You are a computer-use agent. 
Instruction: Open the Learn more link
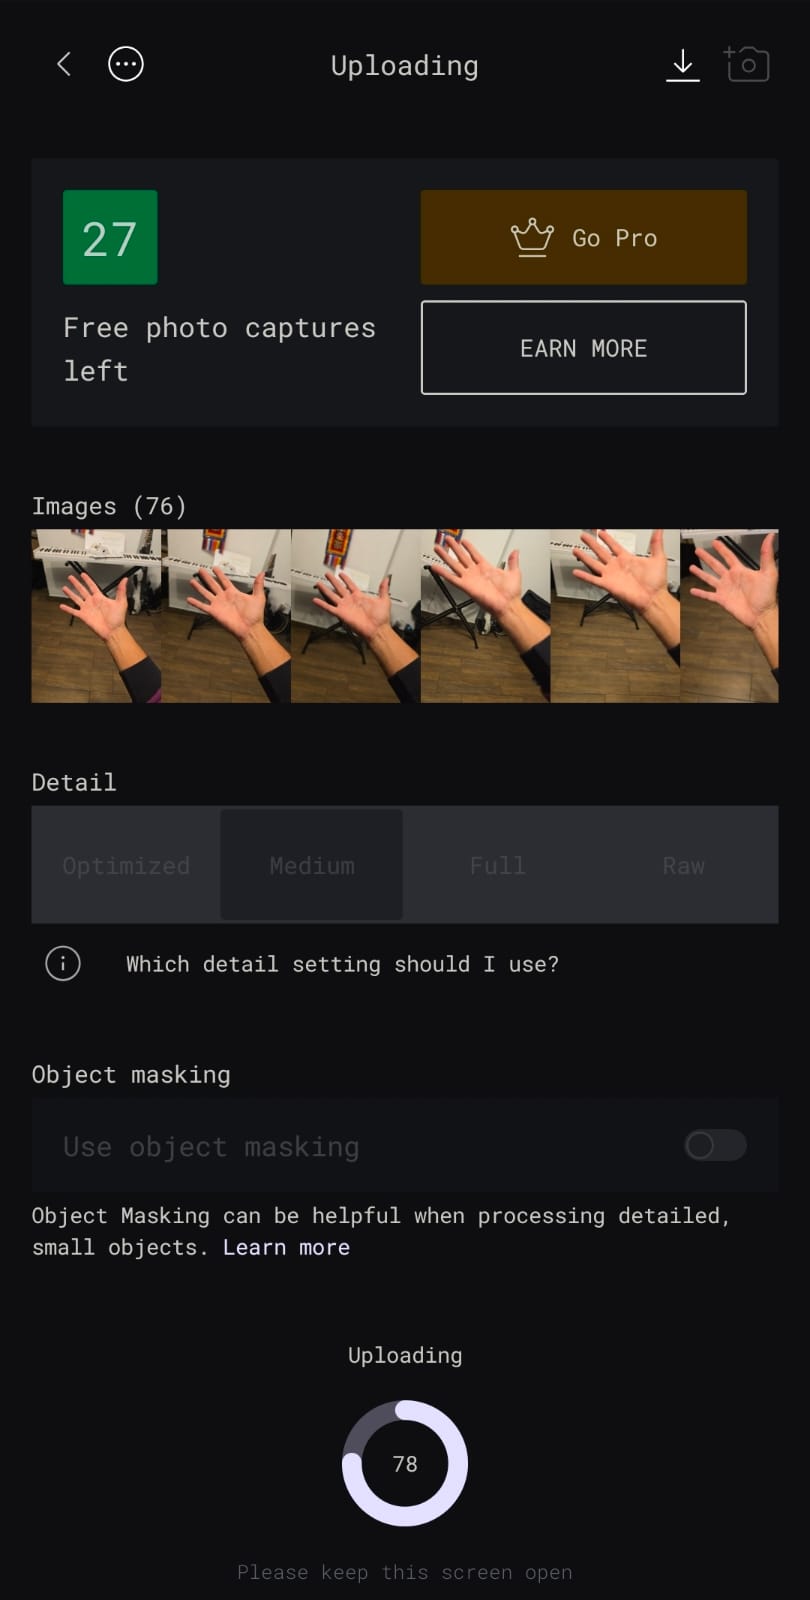(286, 1247)
